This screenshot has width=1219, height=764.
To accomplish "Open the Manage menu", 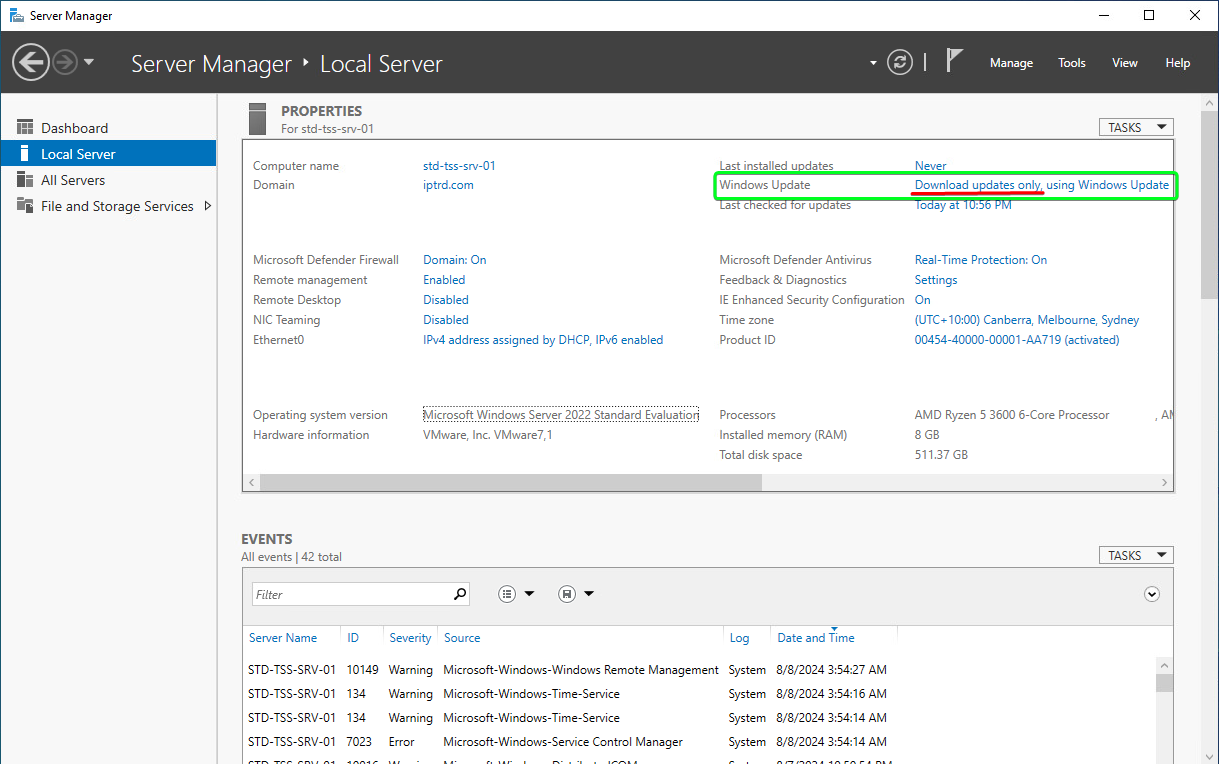I will coord(1011,62).
